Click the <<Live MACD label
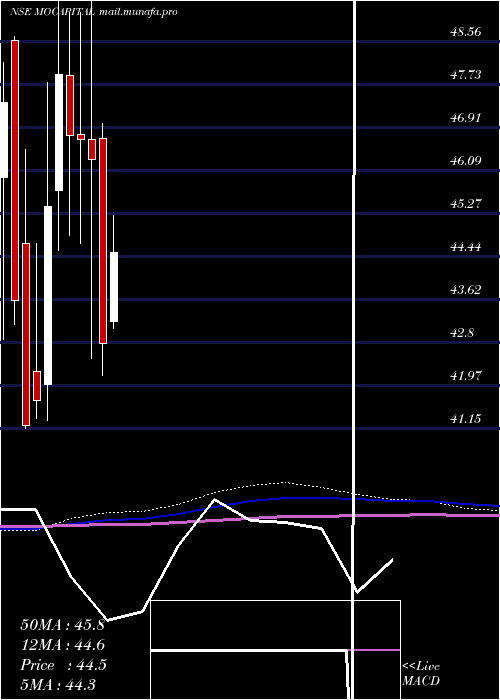500x700 pixels. [421, 674]
